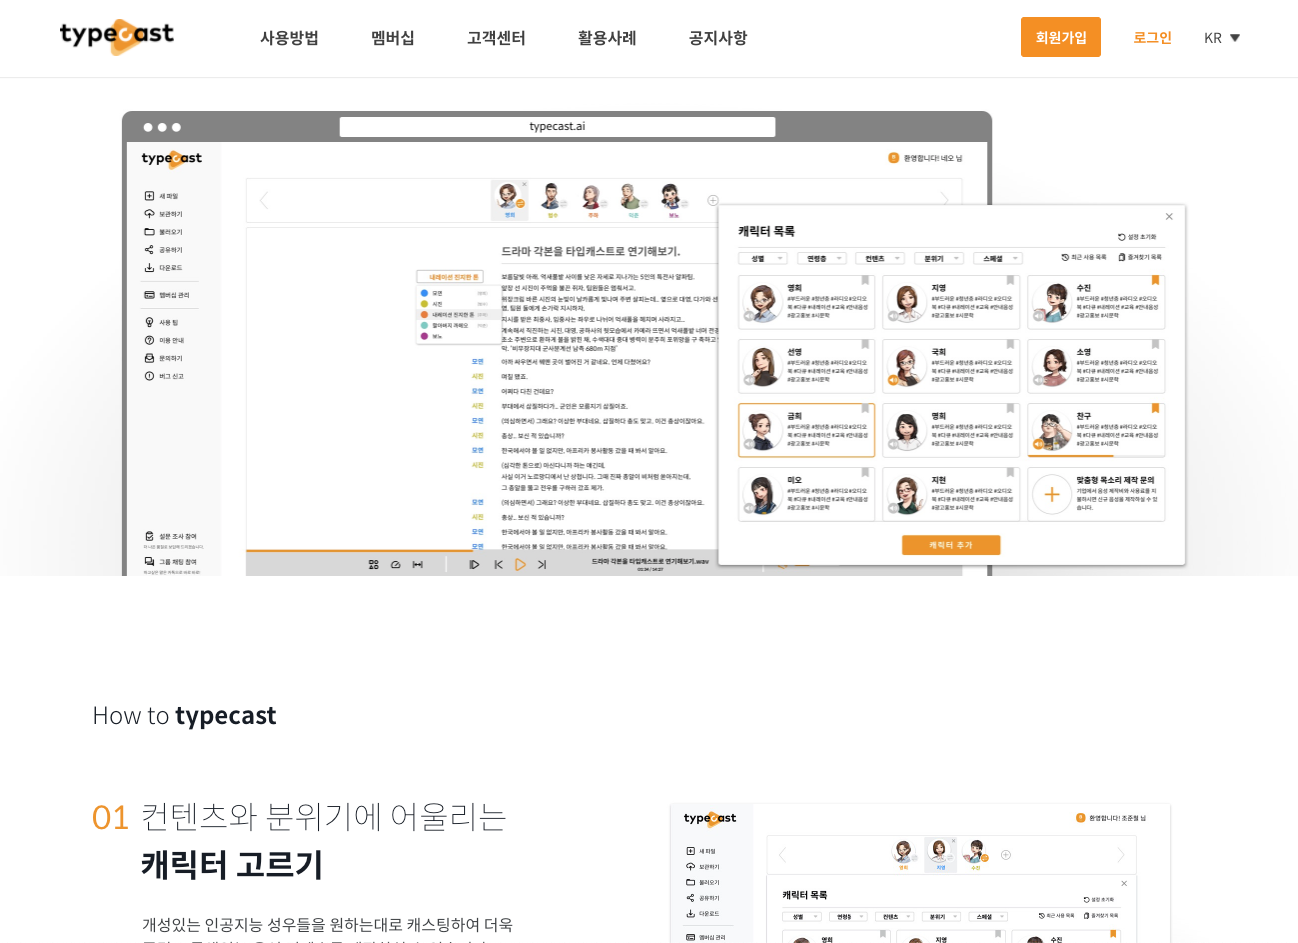Click 최근 사용 목록 in the hero character list
1298x943 pixels.
(1084, 258)
